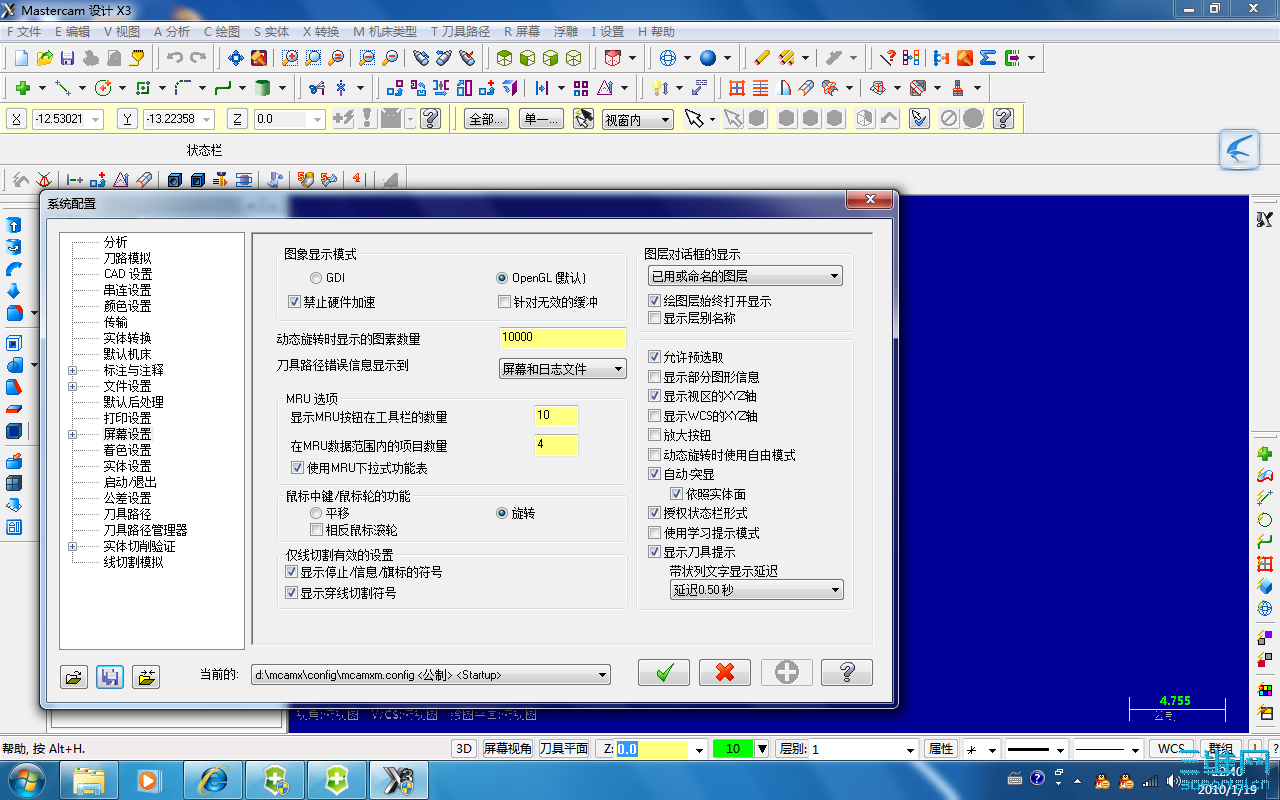Screen dimensions: 1280x800
Task: Confirm settings with the green checkmark
Action: click(x=663, y=672)
